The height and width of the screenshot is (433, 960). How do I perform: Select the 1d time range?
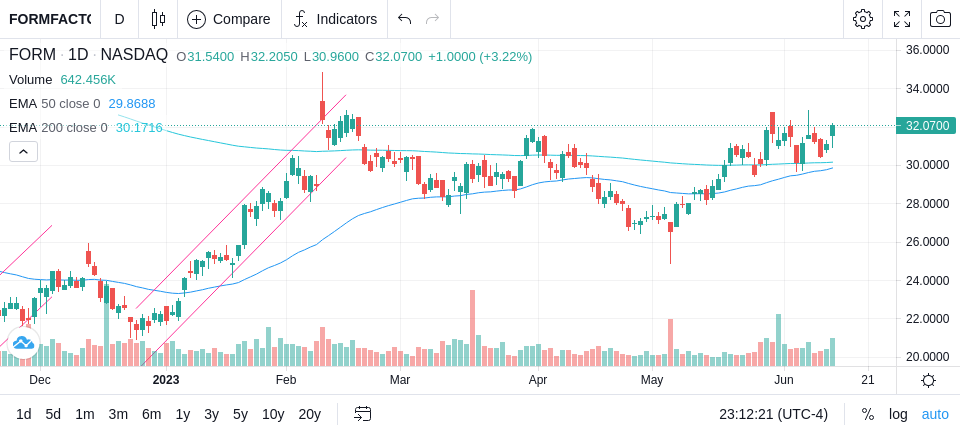point(24,414)
